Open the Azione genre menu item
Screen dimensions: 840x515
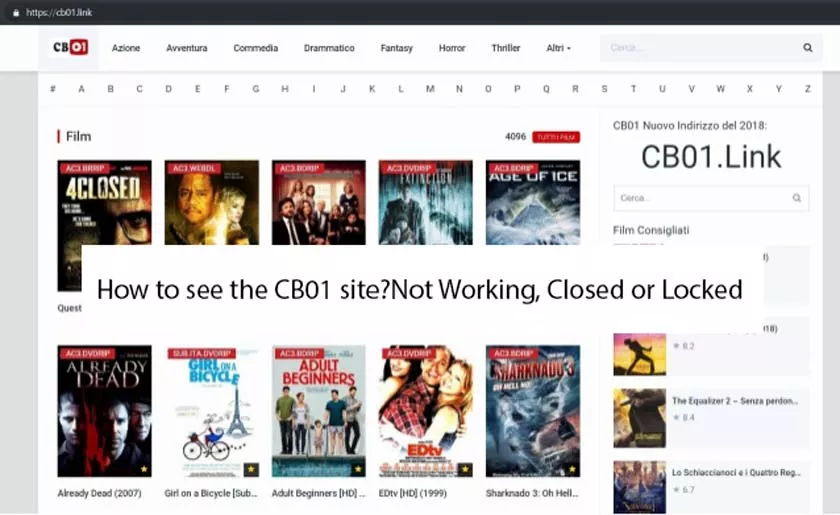coord(126,48)
